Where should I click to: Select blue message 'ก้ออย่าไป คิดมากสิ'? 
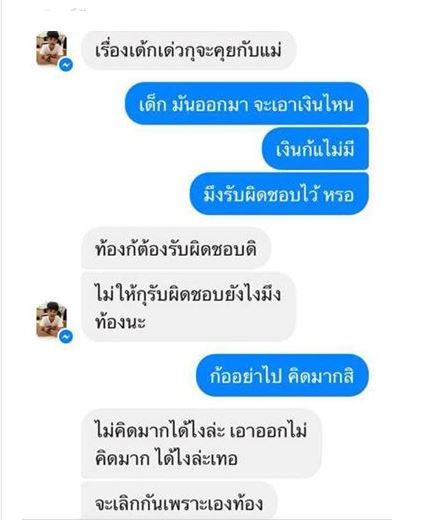282,376
